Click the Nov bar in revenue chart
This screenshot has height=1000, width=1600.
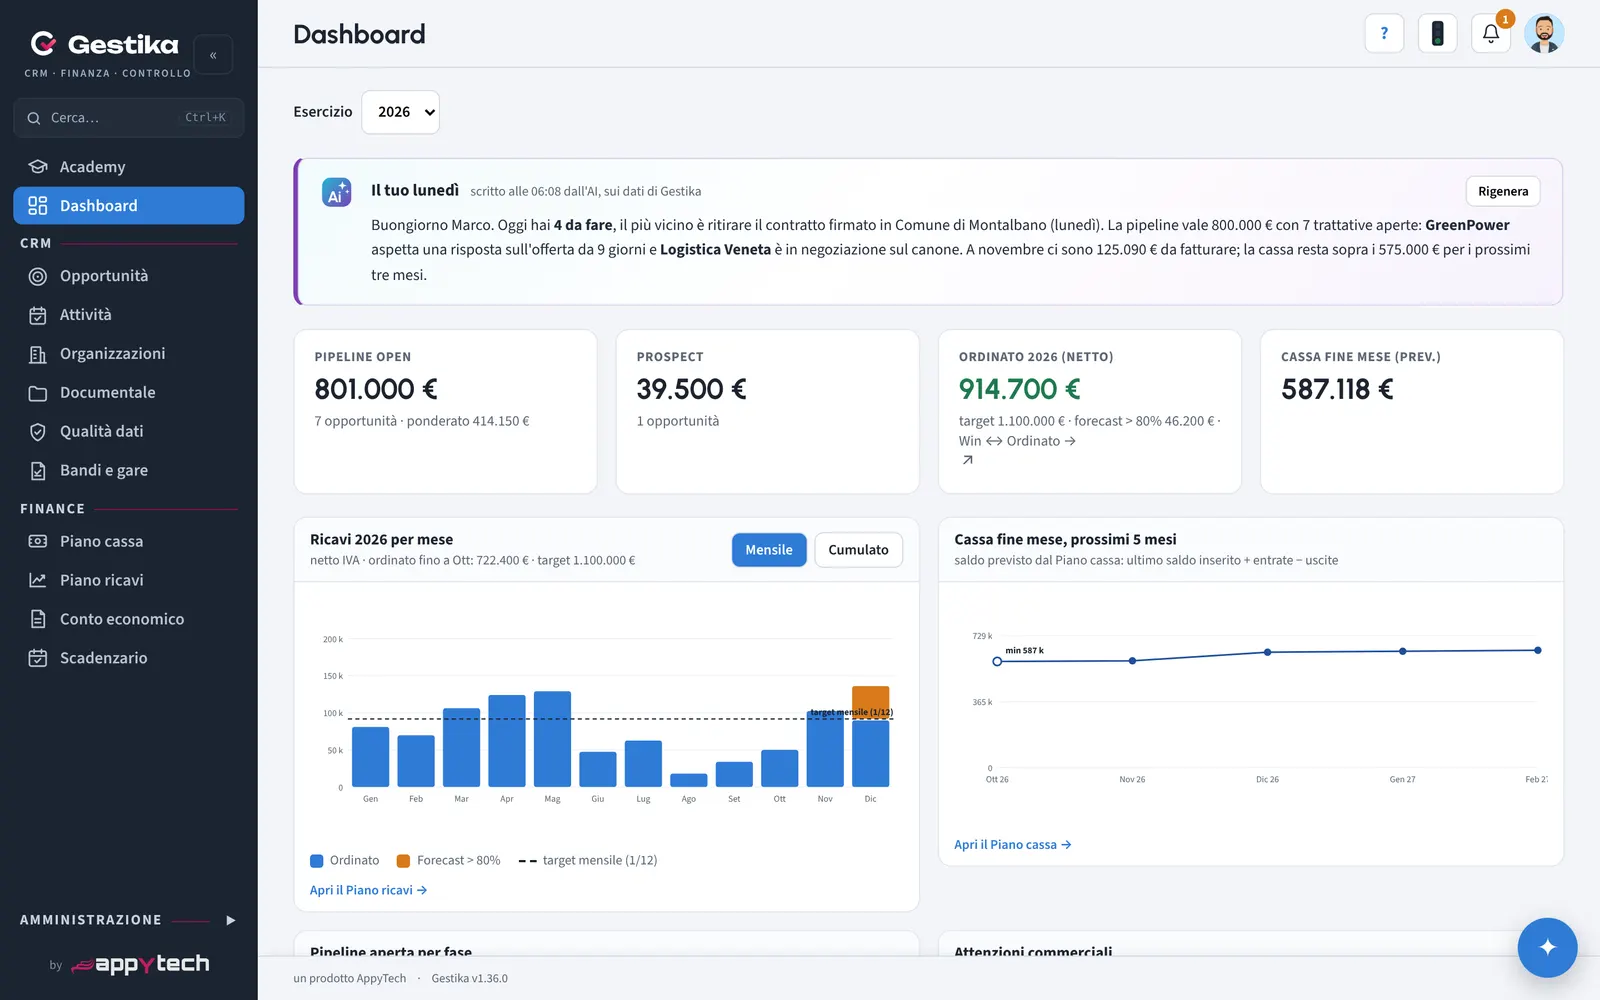[x=825, y=749]
